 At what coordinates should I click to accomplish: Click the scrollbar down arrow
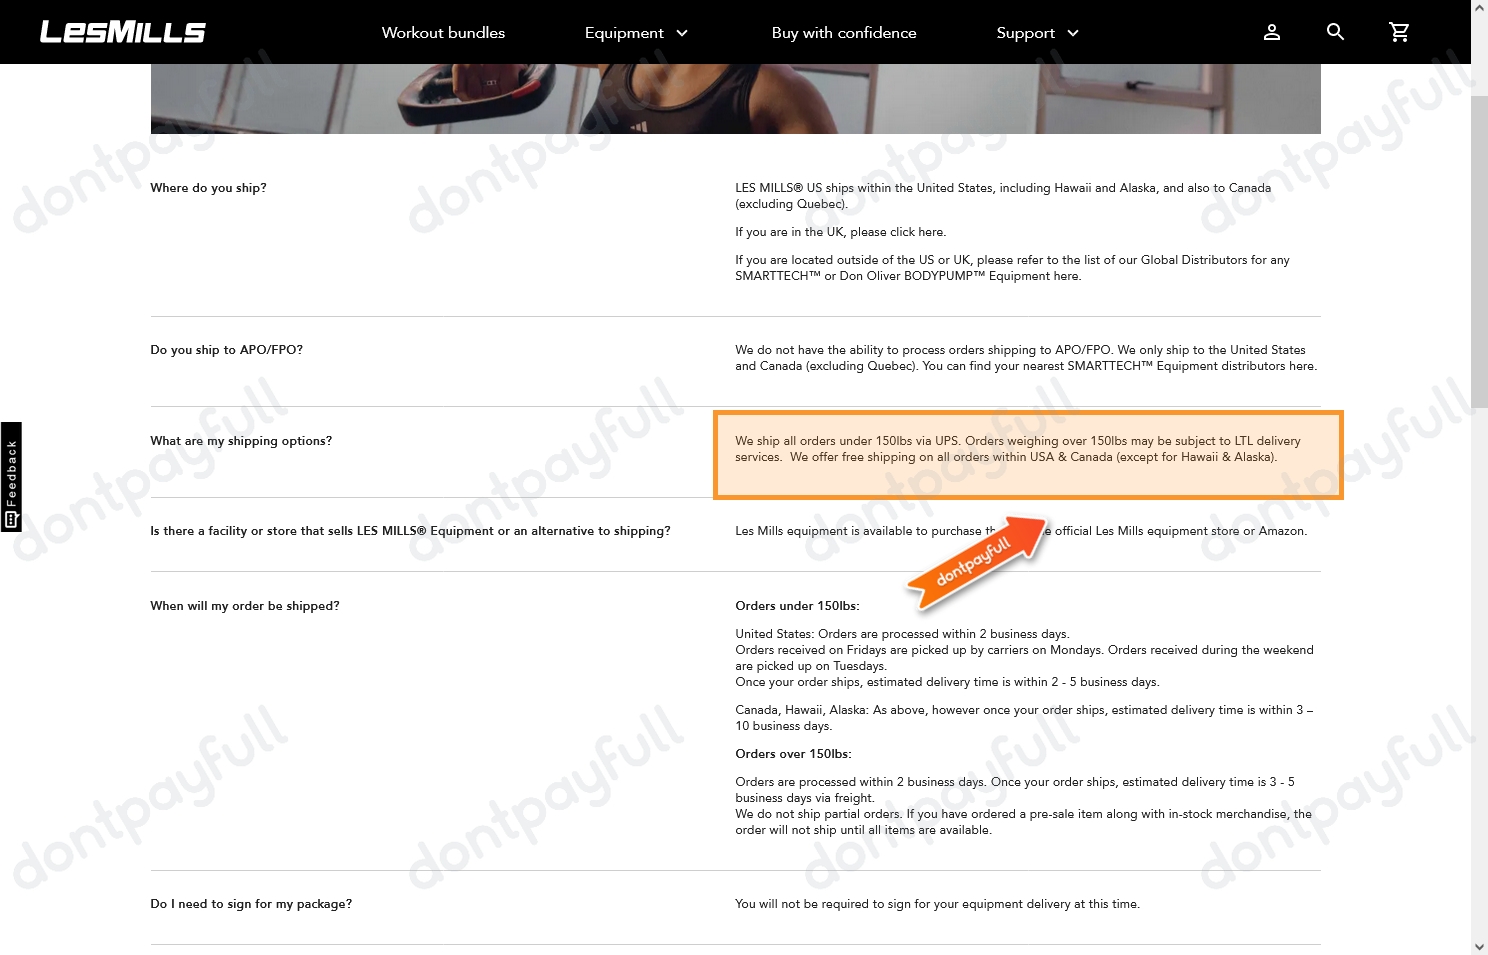pyautogui.click(x=1479, y=946)
